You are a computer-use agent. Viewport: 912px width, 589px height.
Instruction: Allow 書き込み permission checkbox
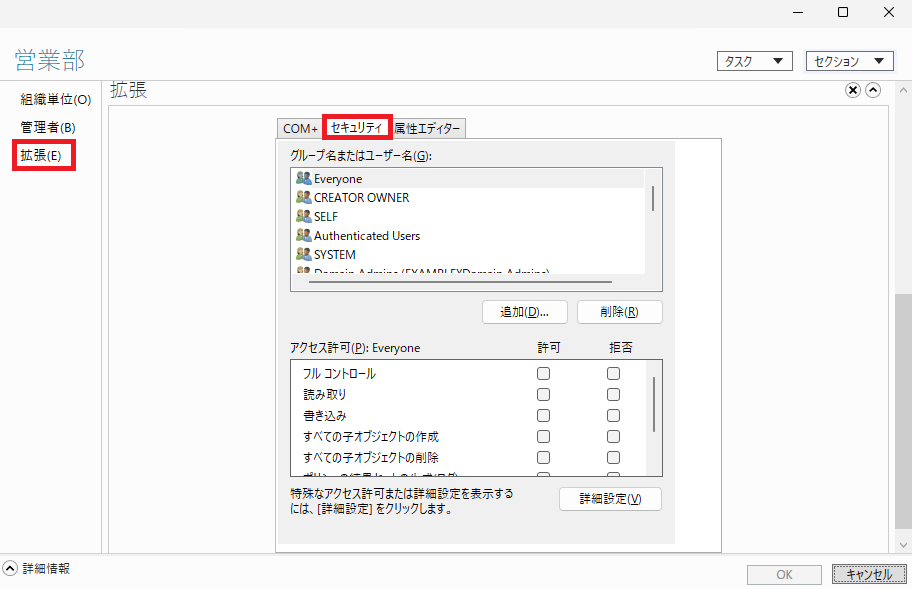click(543, 415)
